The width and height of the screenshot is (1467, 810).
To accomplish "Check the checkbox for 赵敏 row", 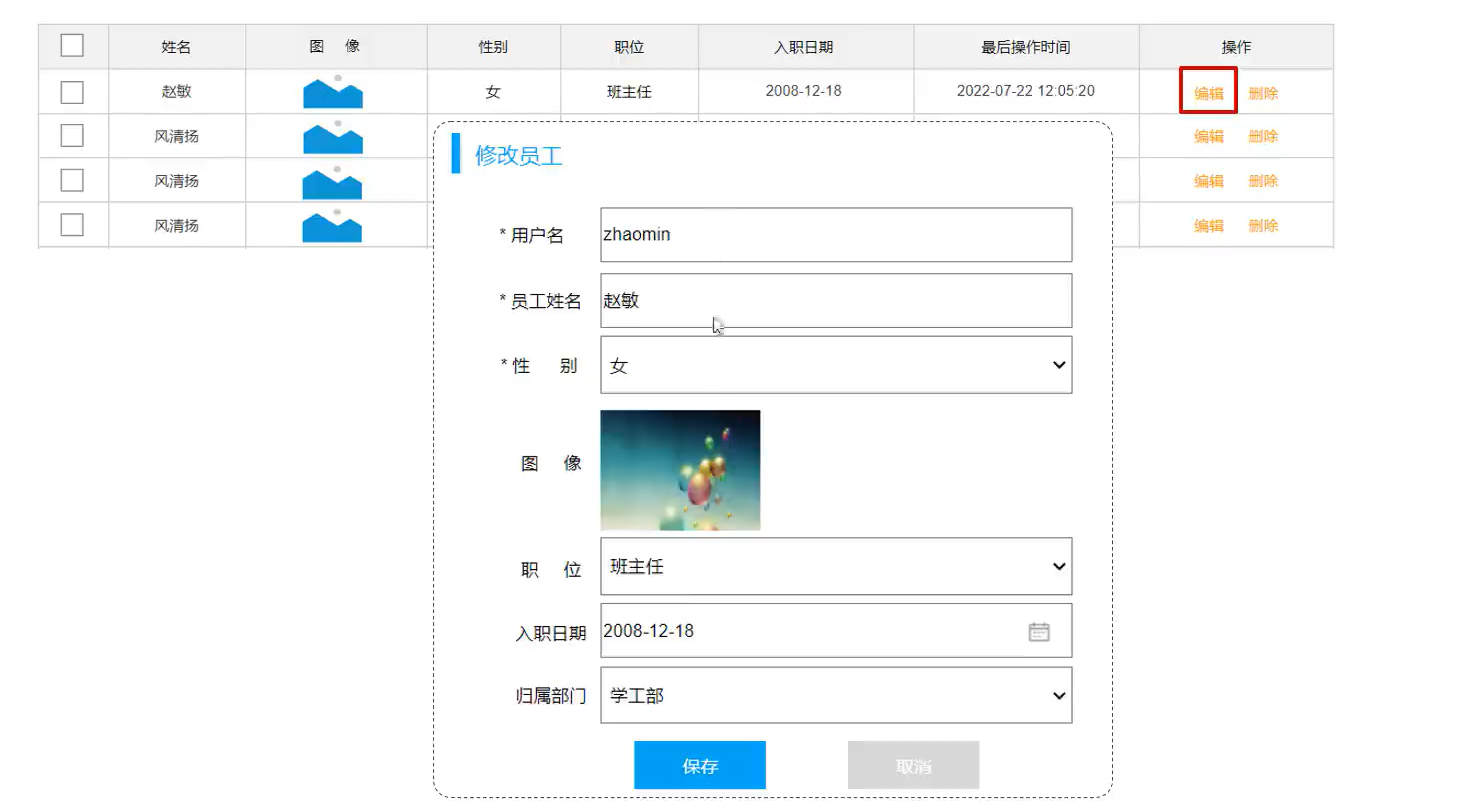I will click(72, 92).
